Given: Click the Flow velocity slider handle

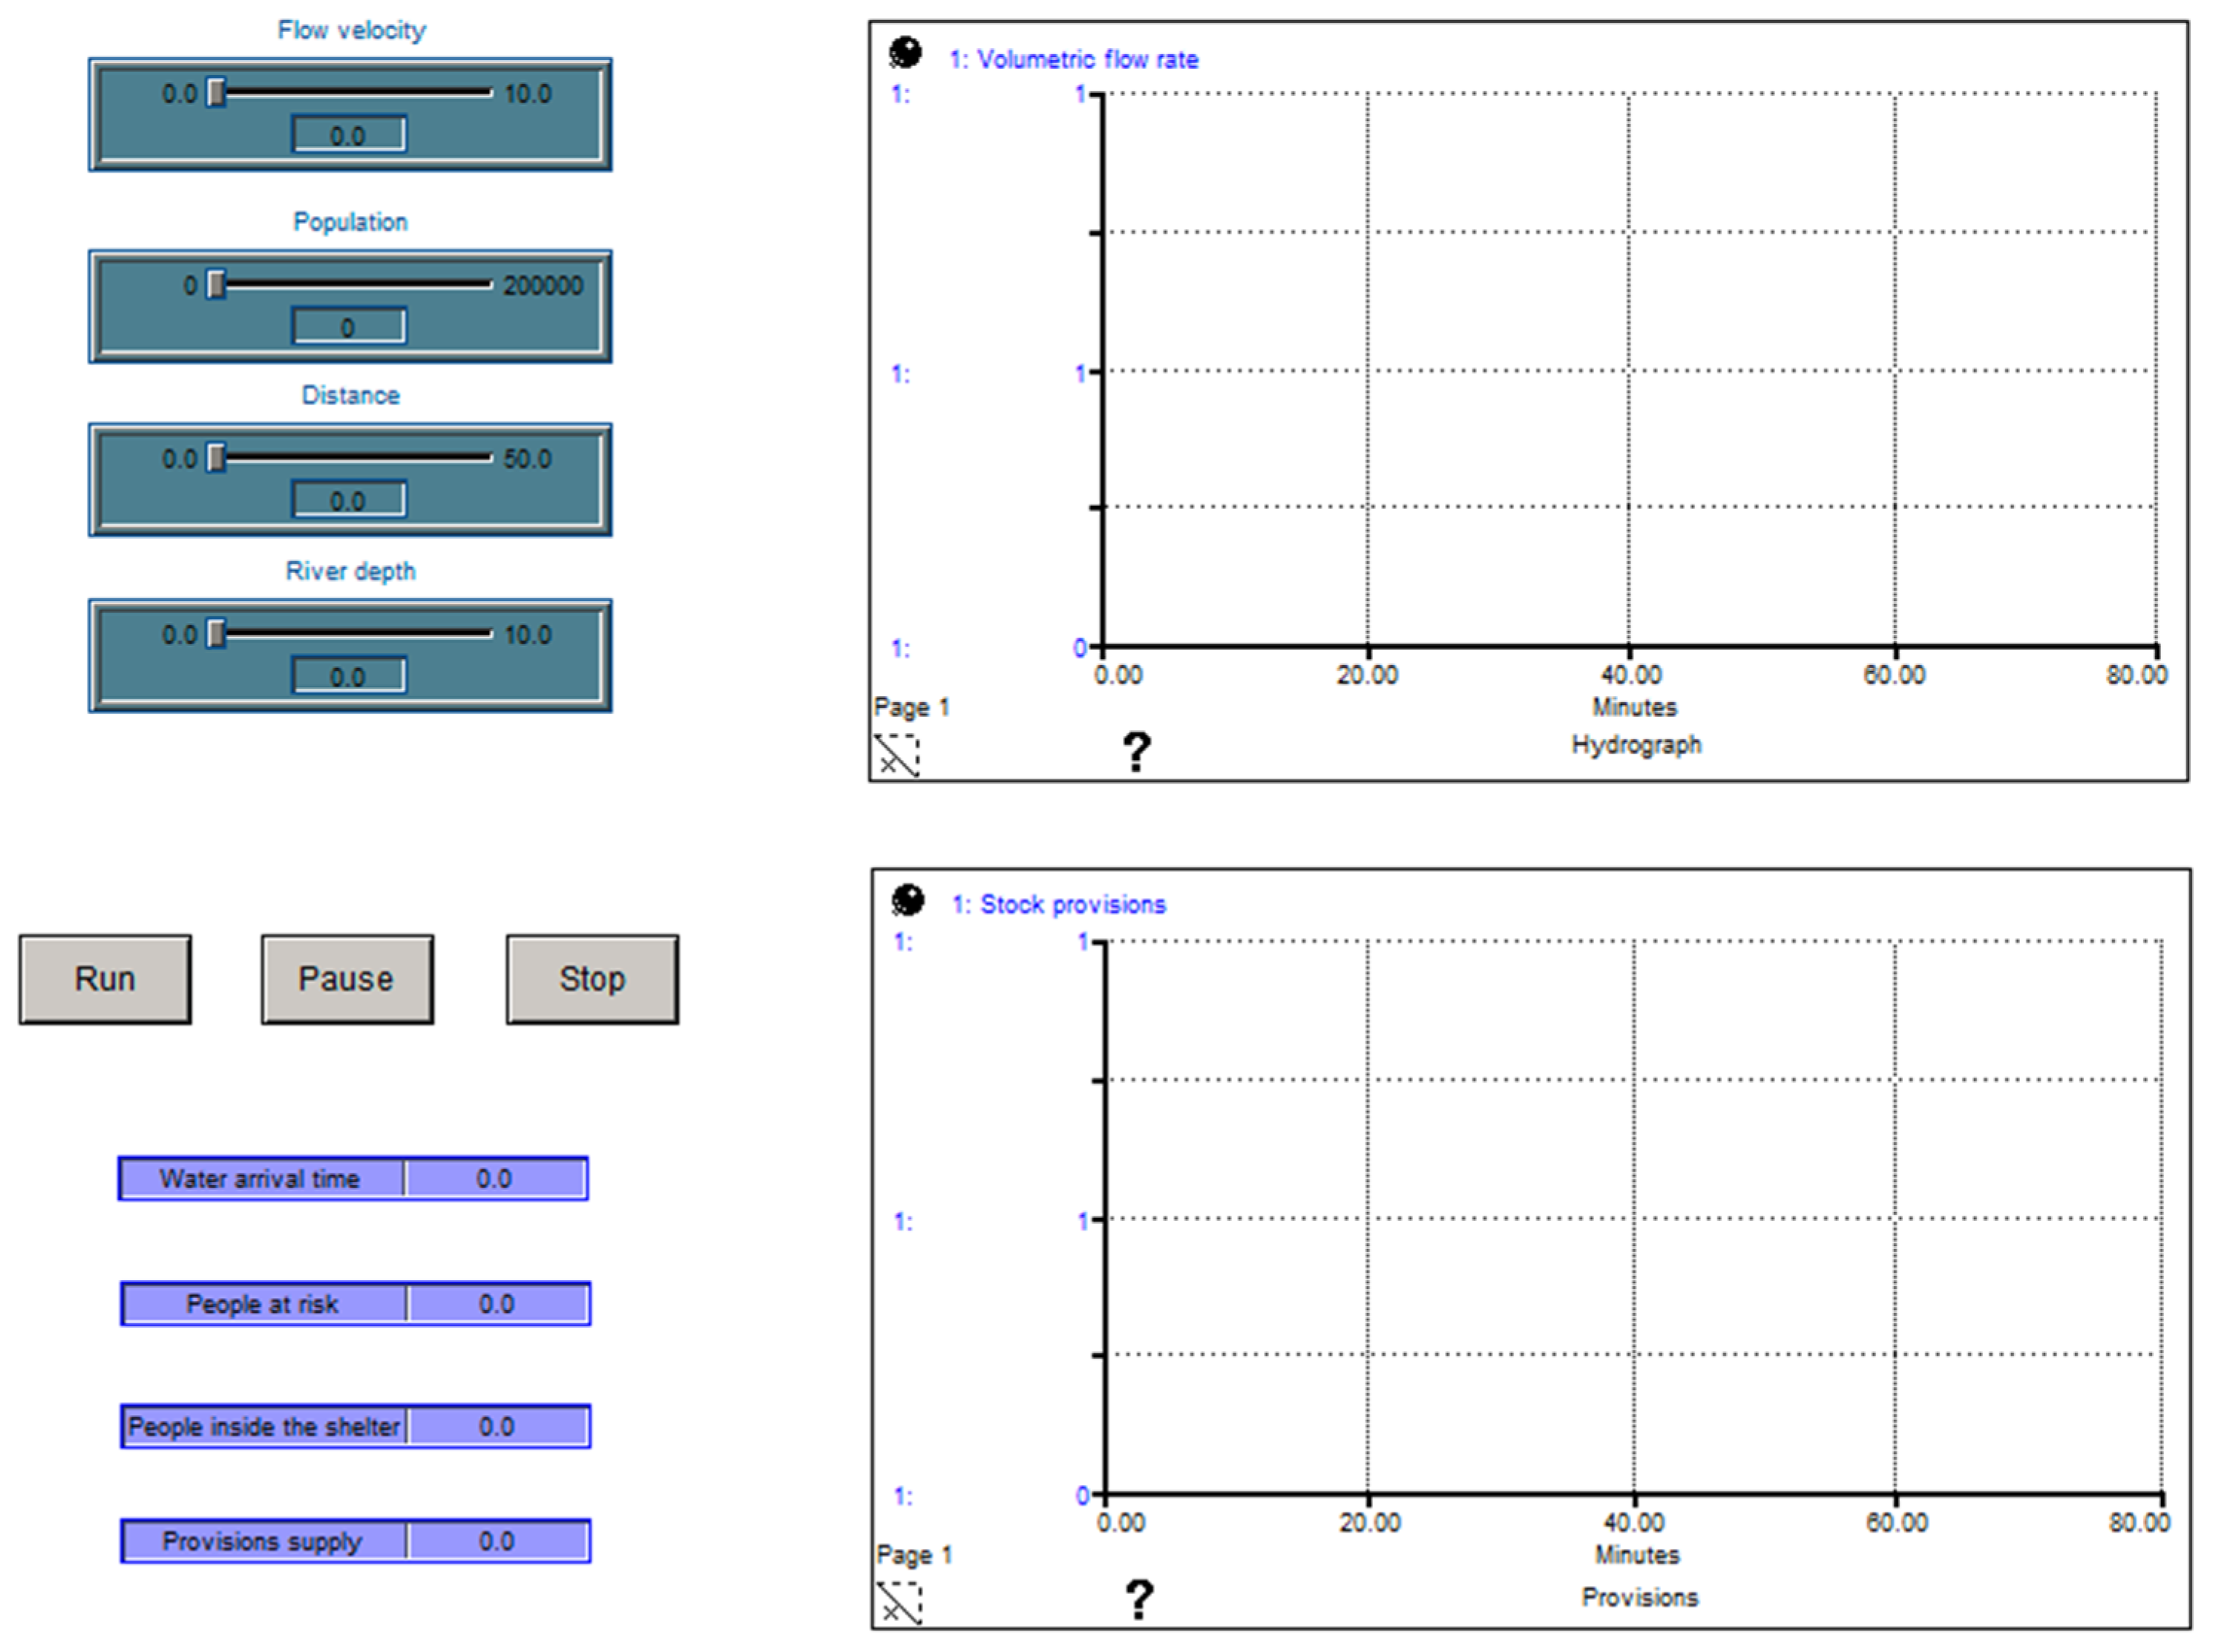Looking at the screenshot, I should click(x=215, y=93).
